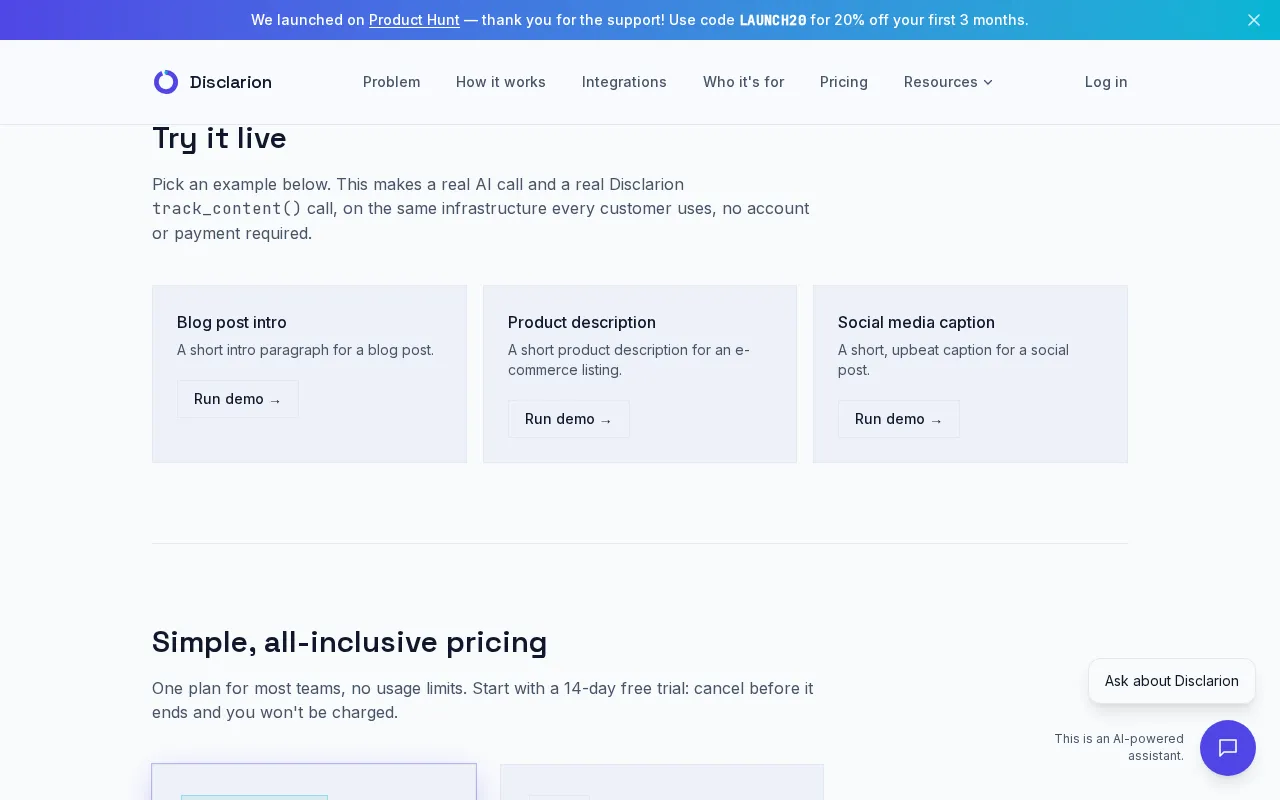1280x800 pixels.
Task: Navigate to Pricing in header
Action: [844, 82]
